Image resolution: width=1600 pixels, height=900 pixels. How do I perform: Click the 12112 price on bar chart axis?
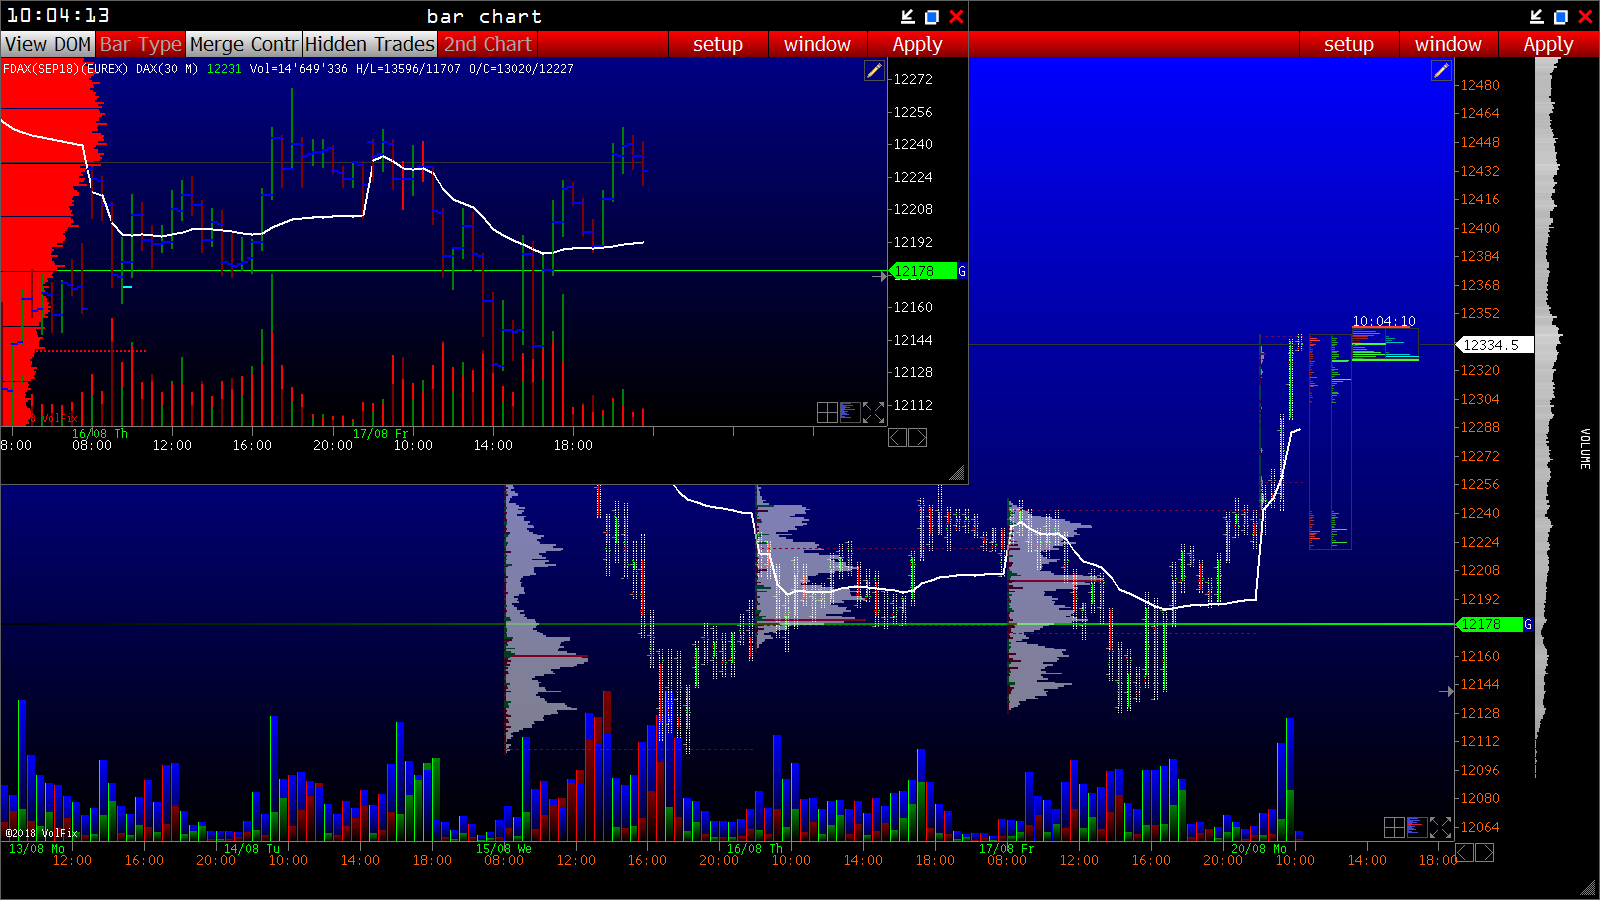coord(913,405)
